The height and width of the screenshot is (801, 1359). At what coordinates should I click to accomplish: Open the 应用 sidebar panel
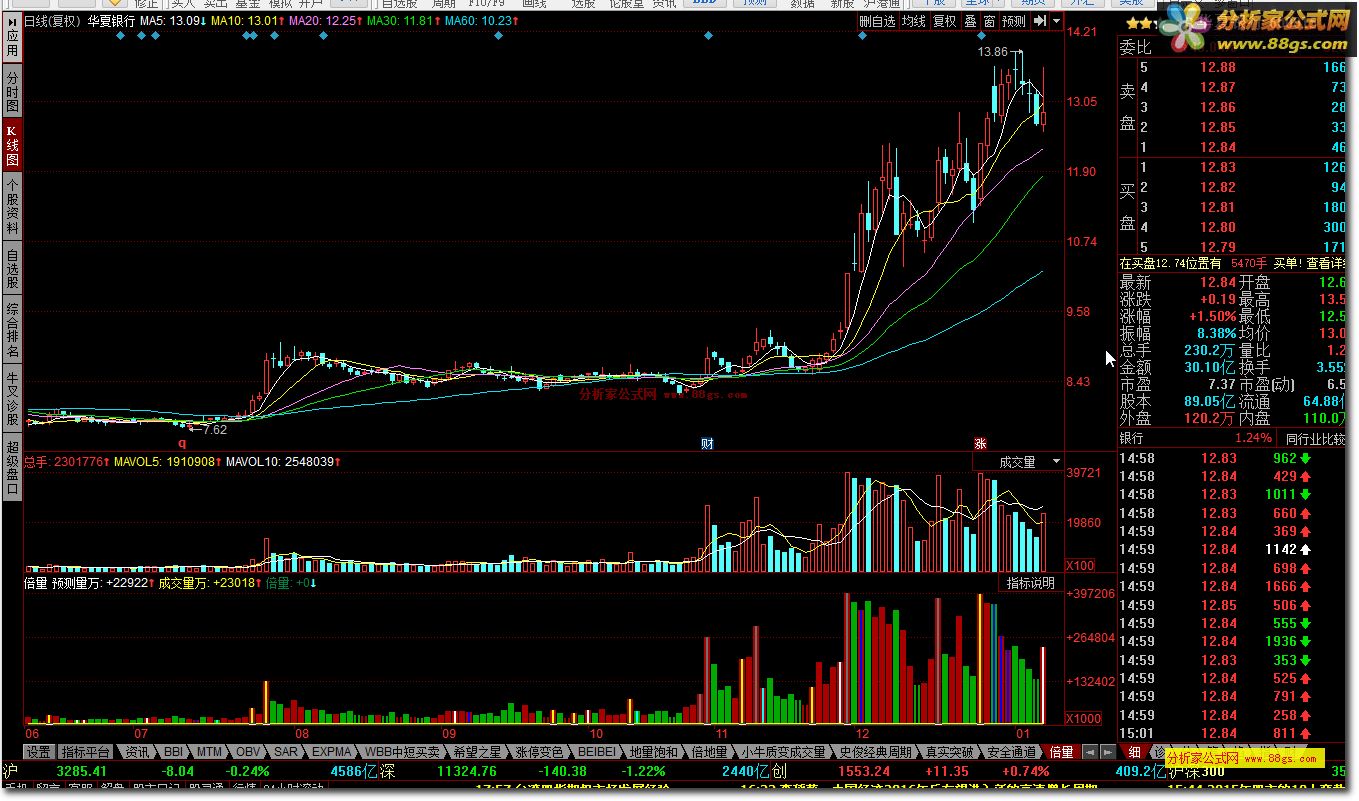click(x=12, y=36)
